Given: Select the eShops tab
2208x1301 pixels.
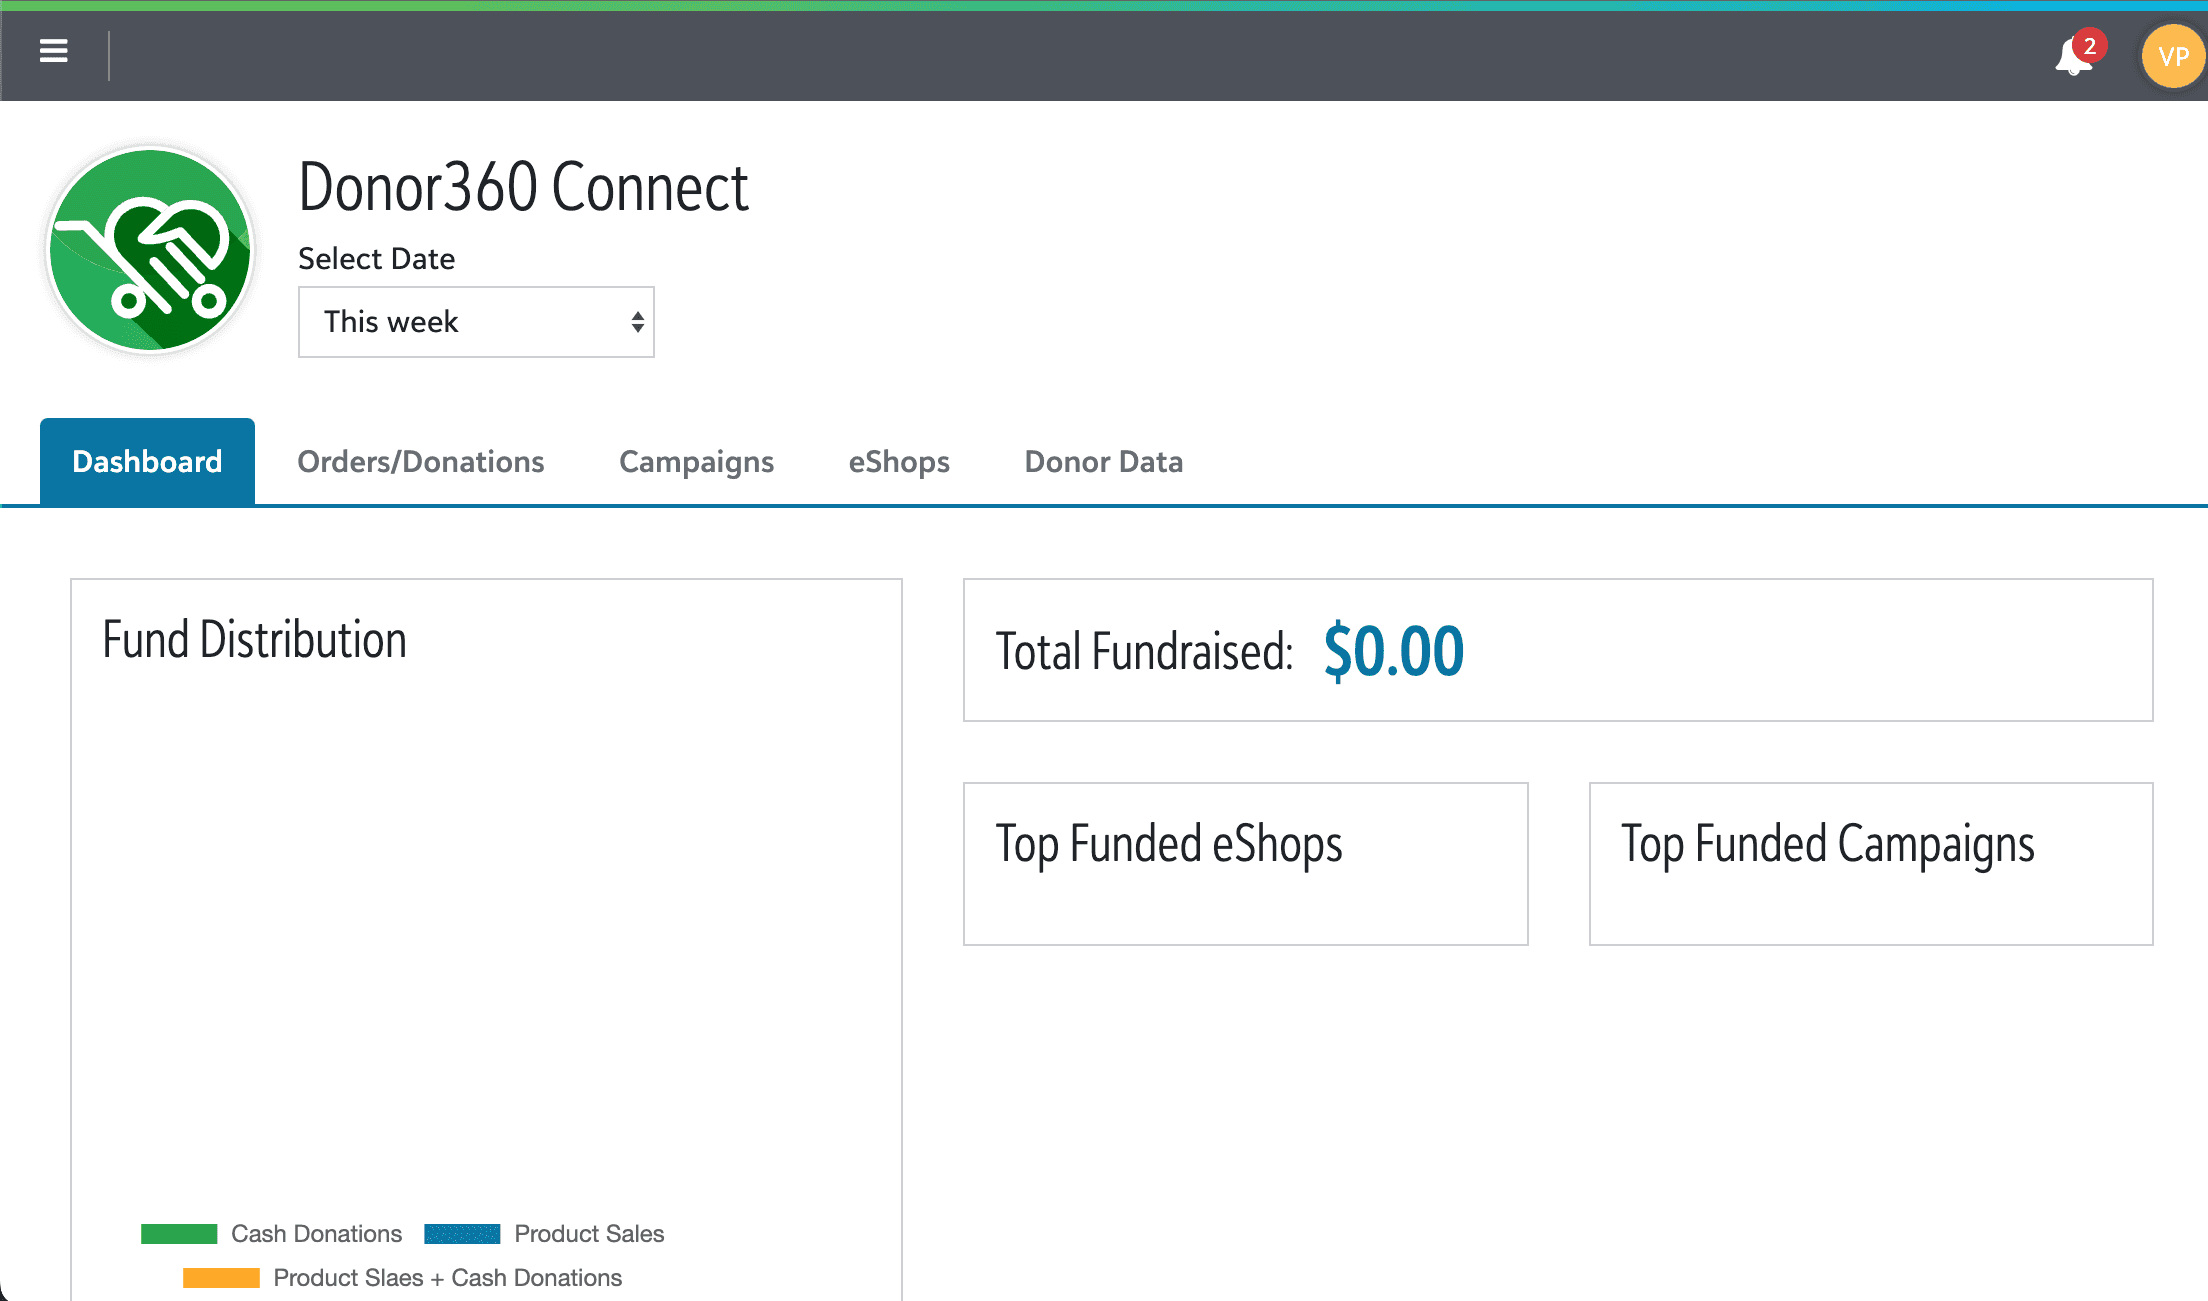Looking at the screenshot, I should coord(899,462).
